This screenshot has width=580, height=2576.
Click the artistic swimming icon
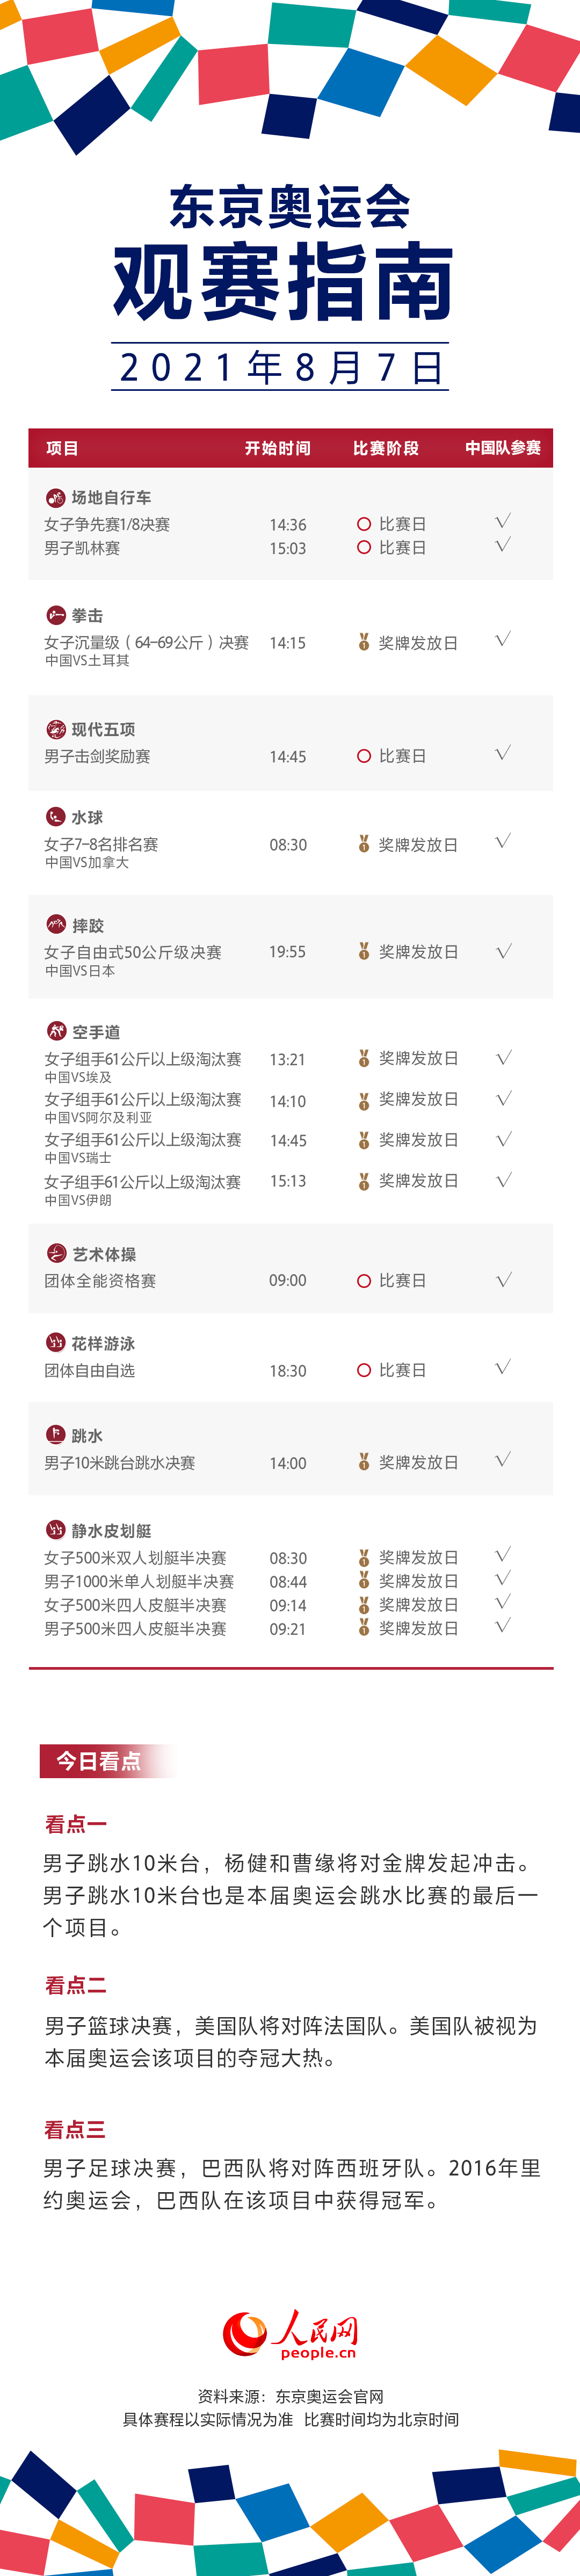[56, 1343]
